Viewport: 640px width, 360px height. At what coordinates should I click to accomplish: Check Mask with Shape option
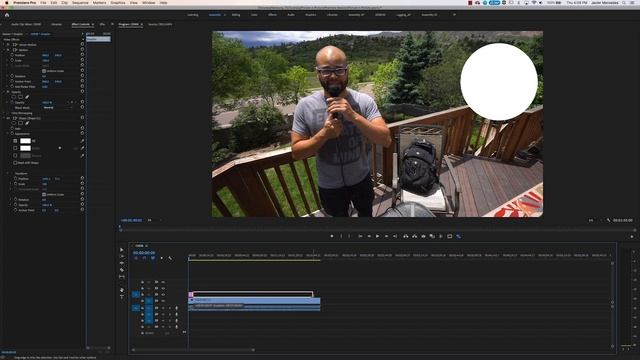point(15,162)
